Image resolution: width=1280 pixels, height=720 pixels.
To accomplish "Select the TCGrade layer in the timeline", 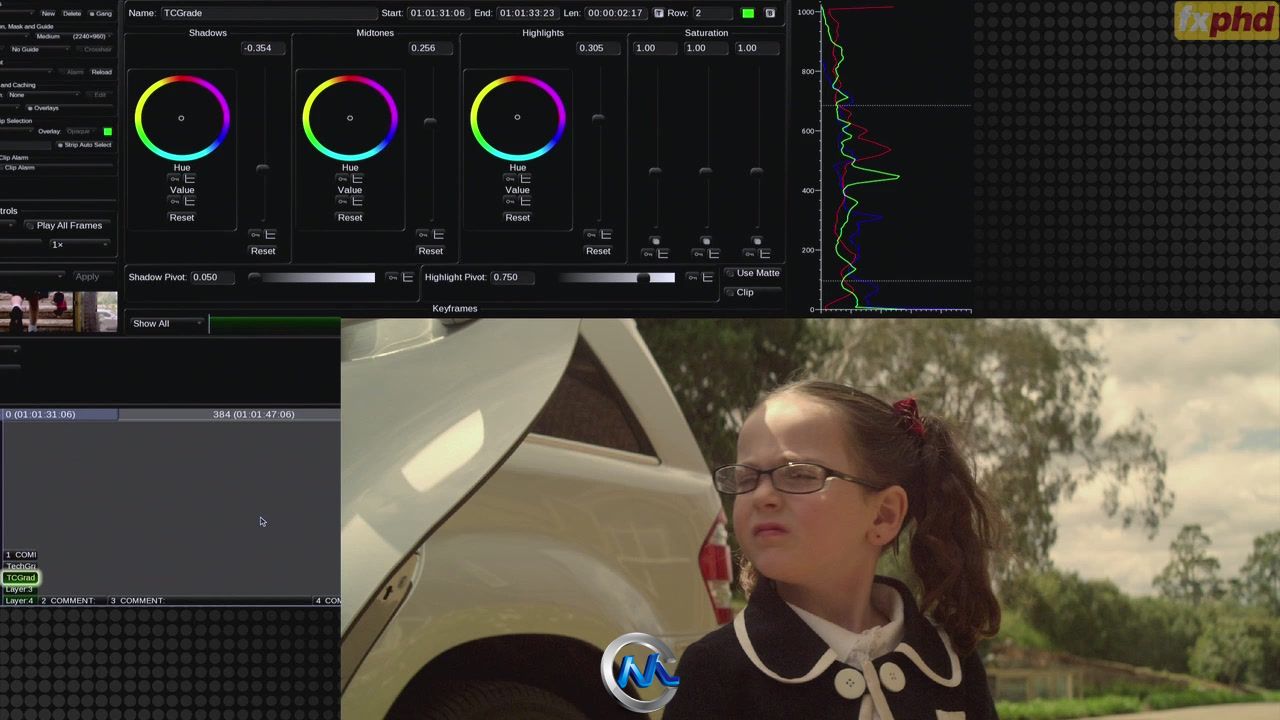I will pyautogui.click(x=20, y=578).
